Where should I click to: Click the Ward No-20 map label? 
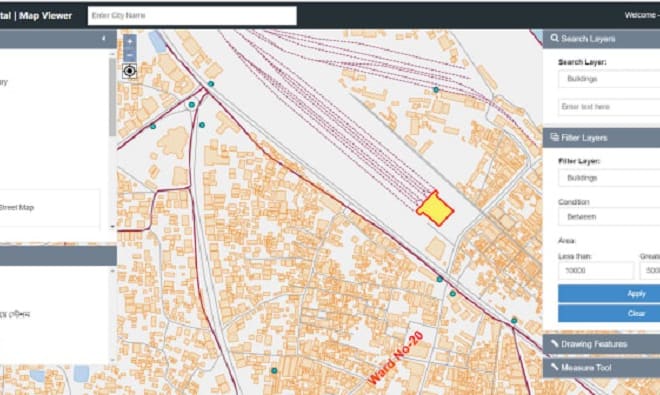(x=396, y=358)
